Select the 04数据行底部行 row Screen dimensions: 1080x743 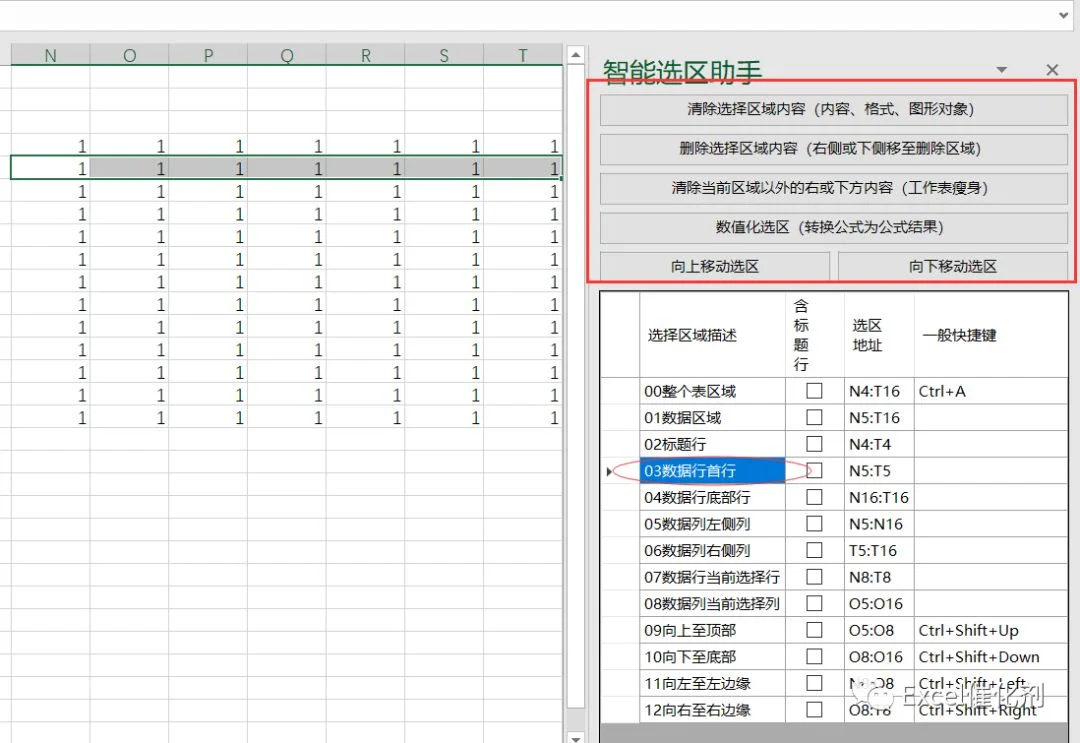point(834,497)
